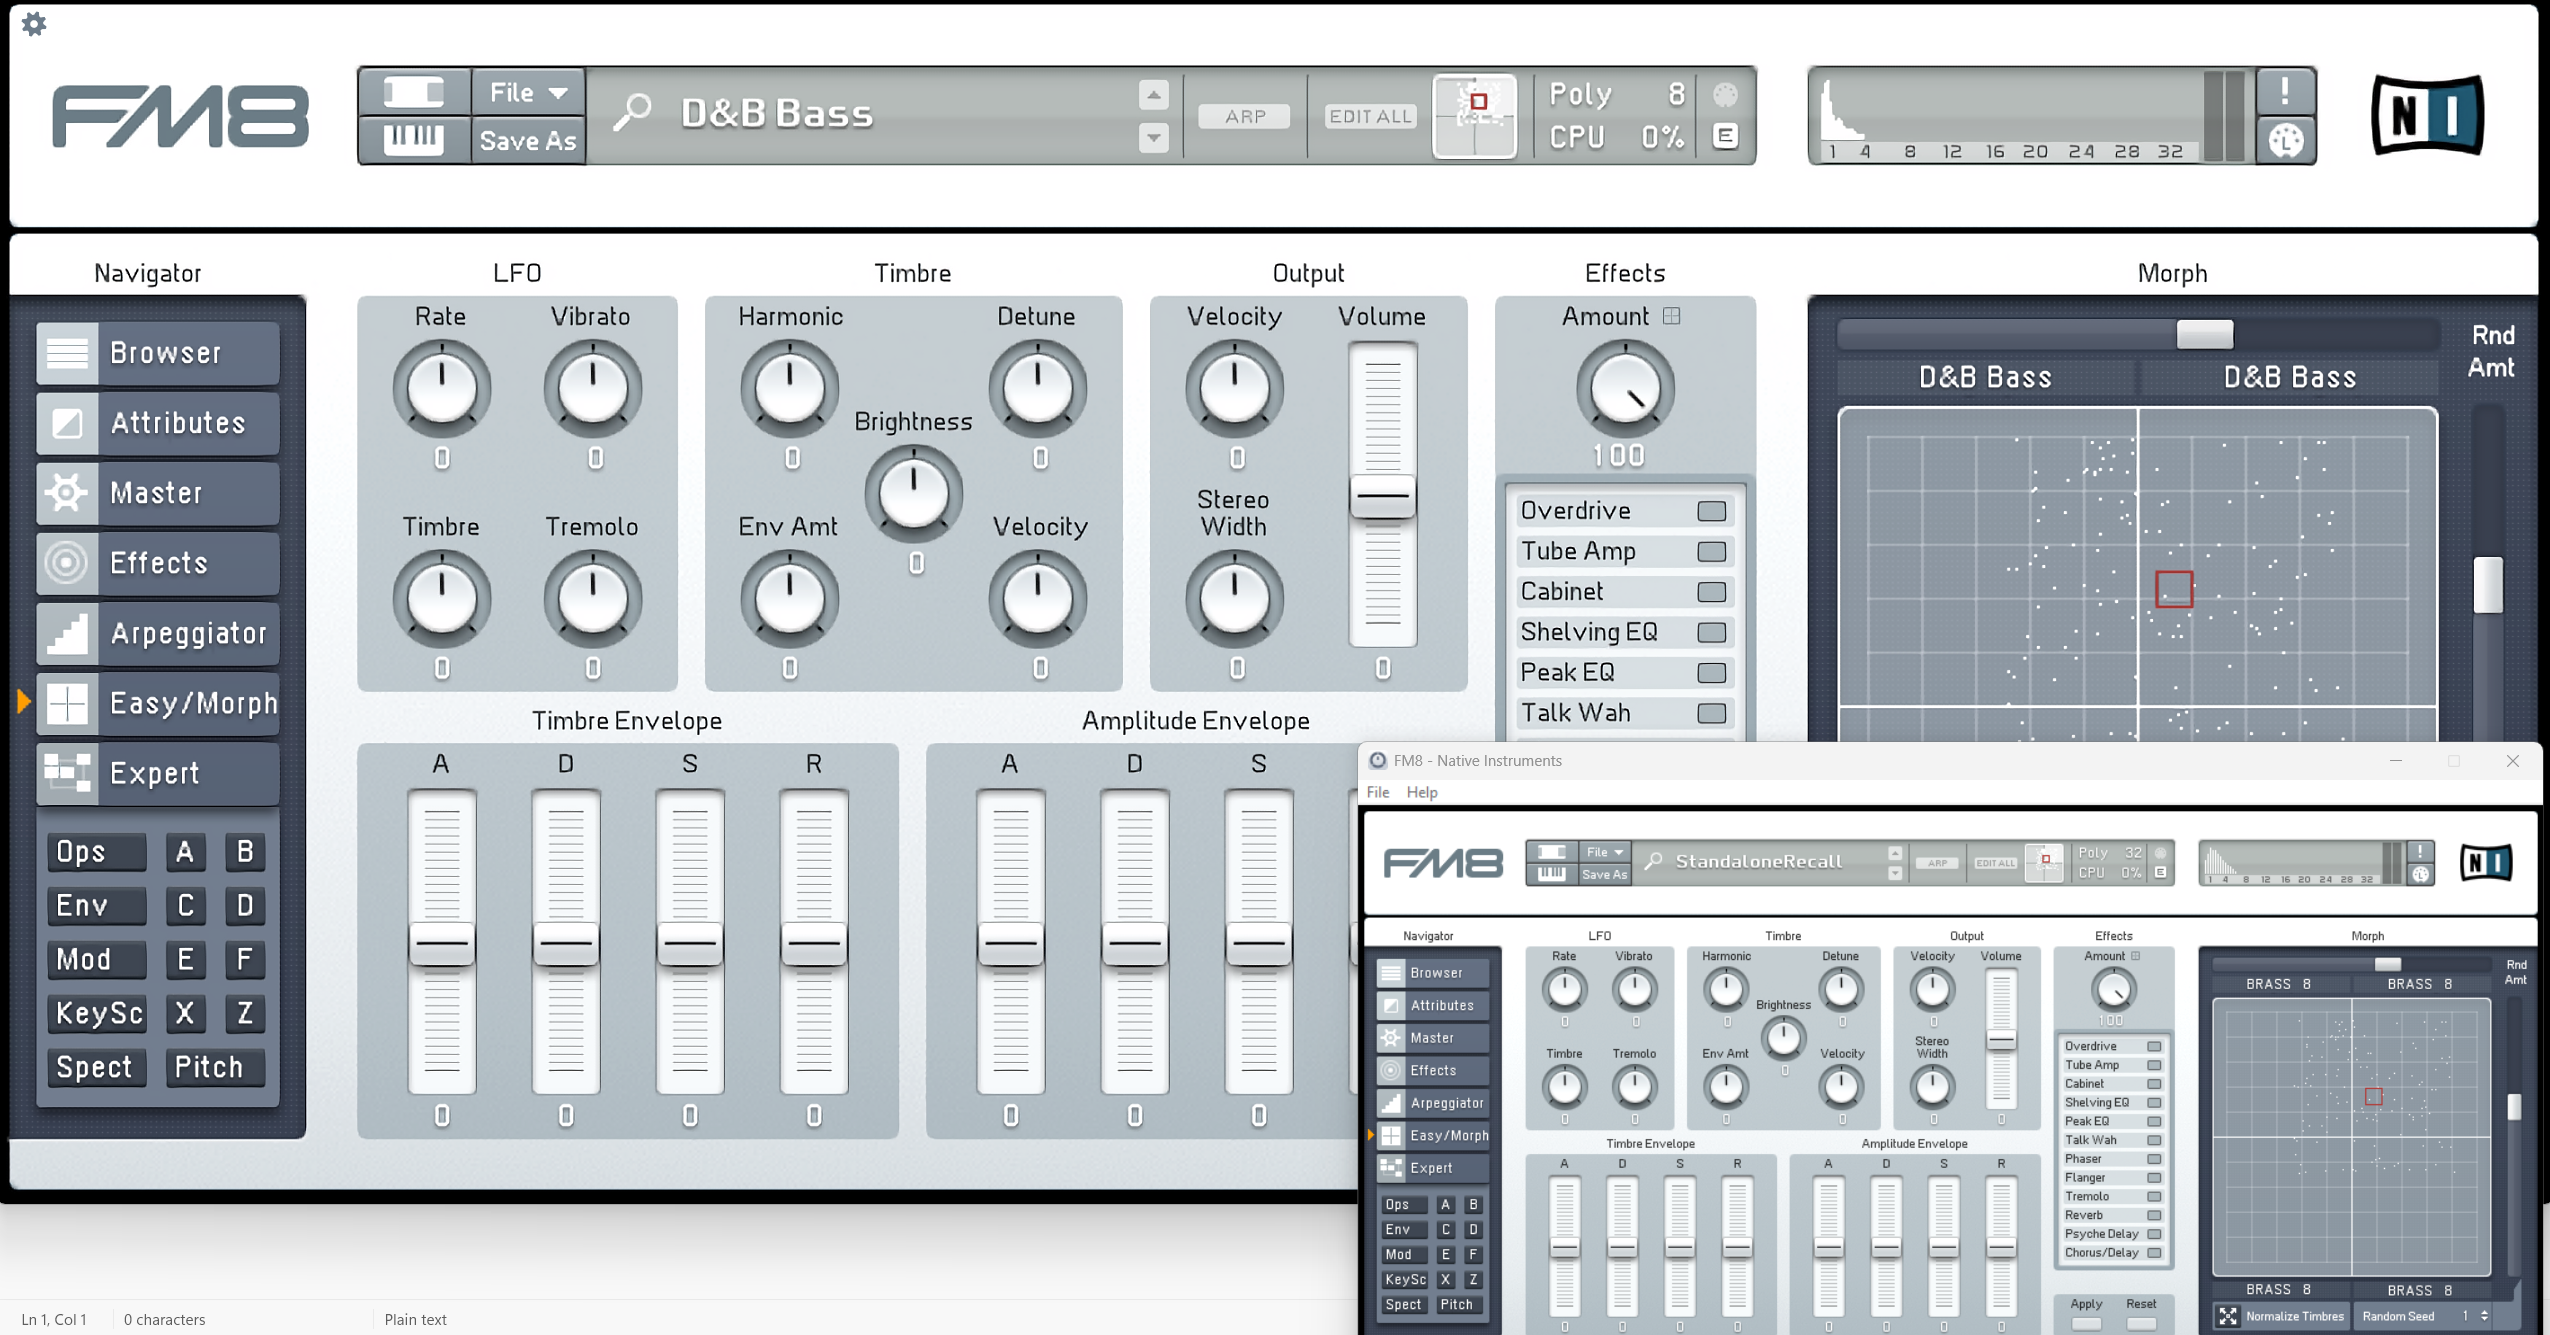Click Save As in D&B Bass header
Image resolution: width=2550 pixels, height=1335 pixels.
point(528,140)
